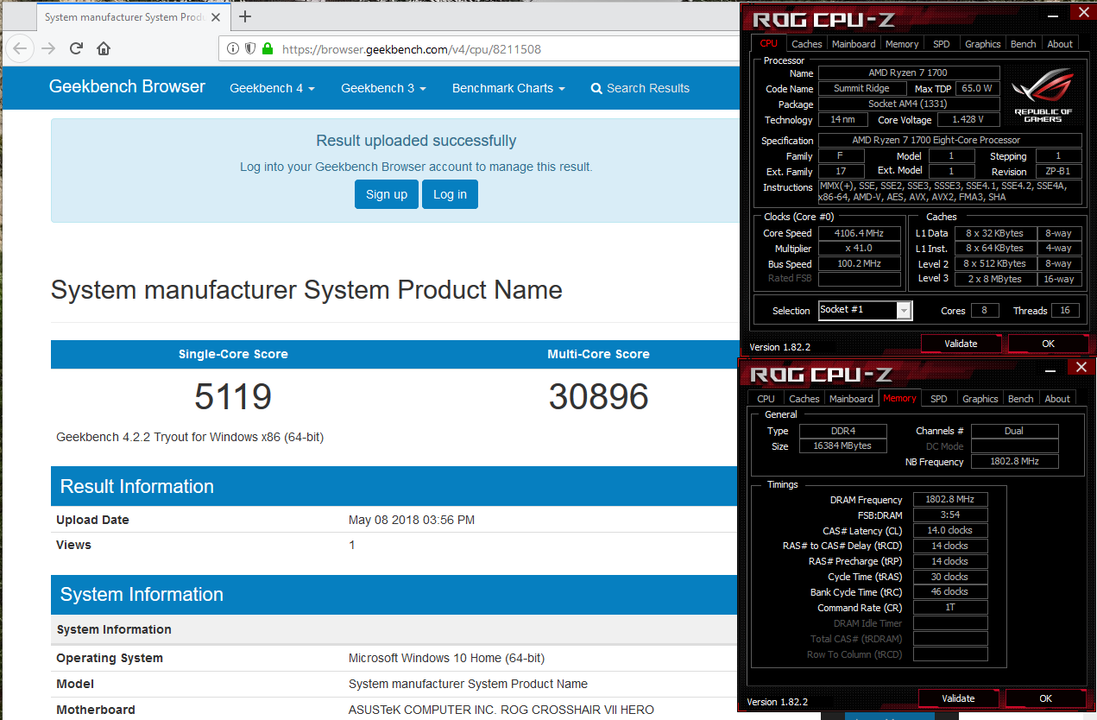
Task: Open the Socket #1 selection dropdown
Action: 904,310
